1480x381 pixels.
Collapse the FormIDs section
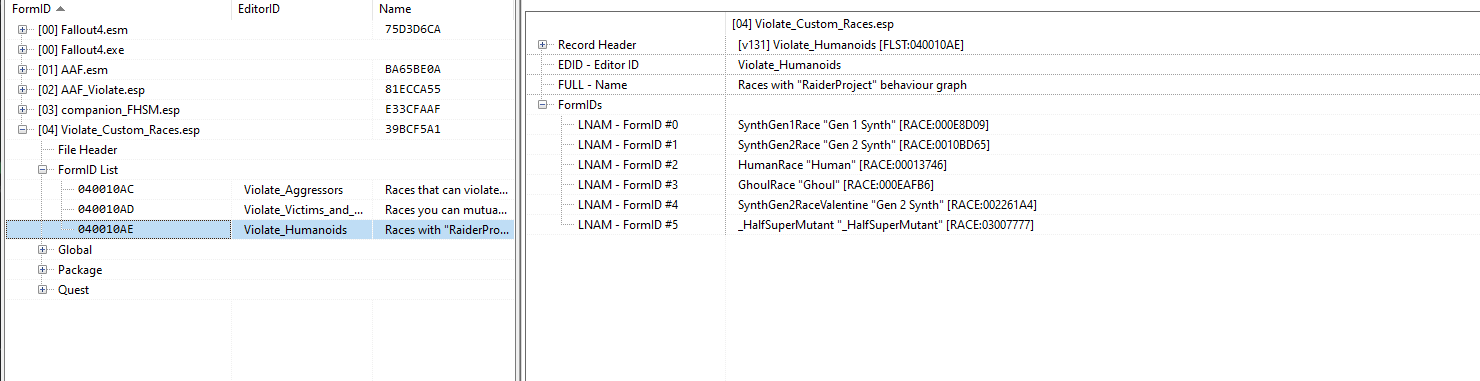pyautogui.click(x=543, y=104)
